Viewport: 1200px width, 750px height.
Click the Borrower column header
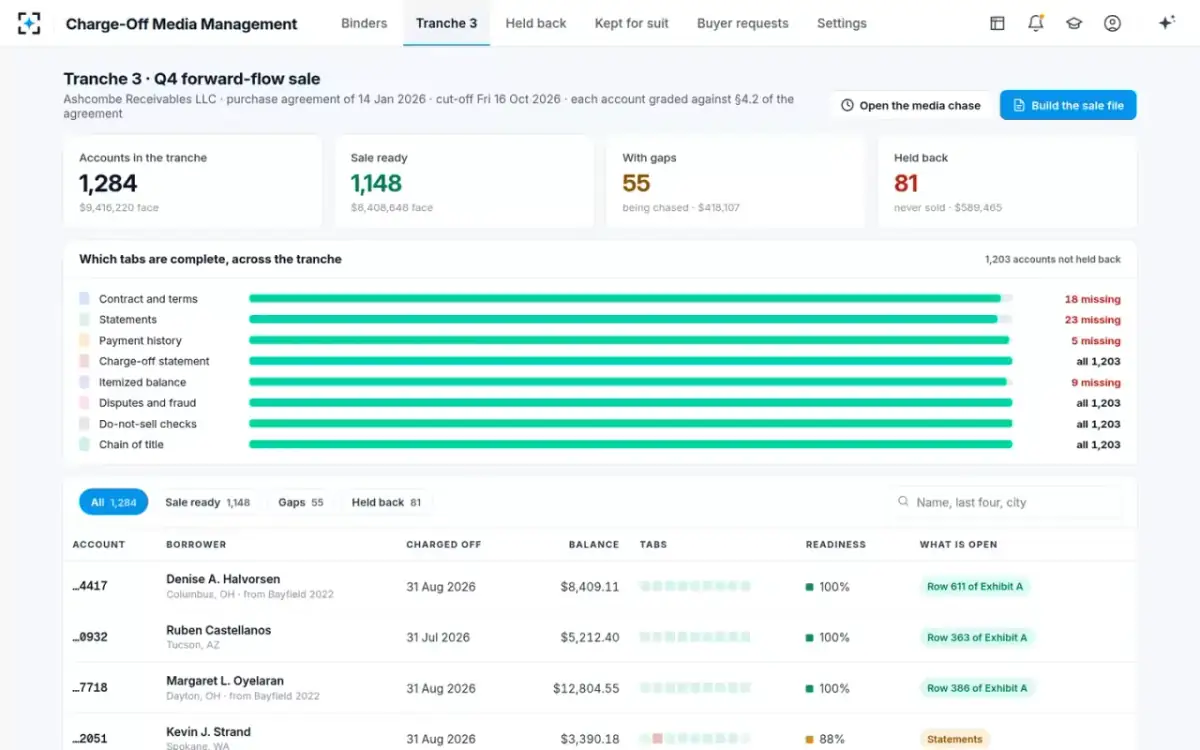tap(196, 545)
